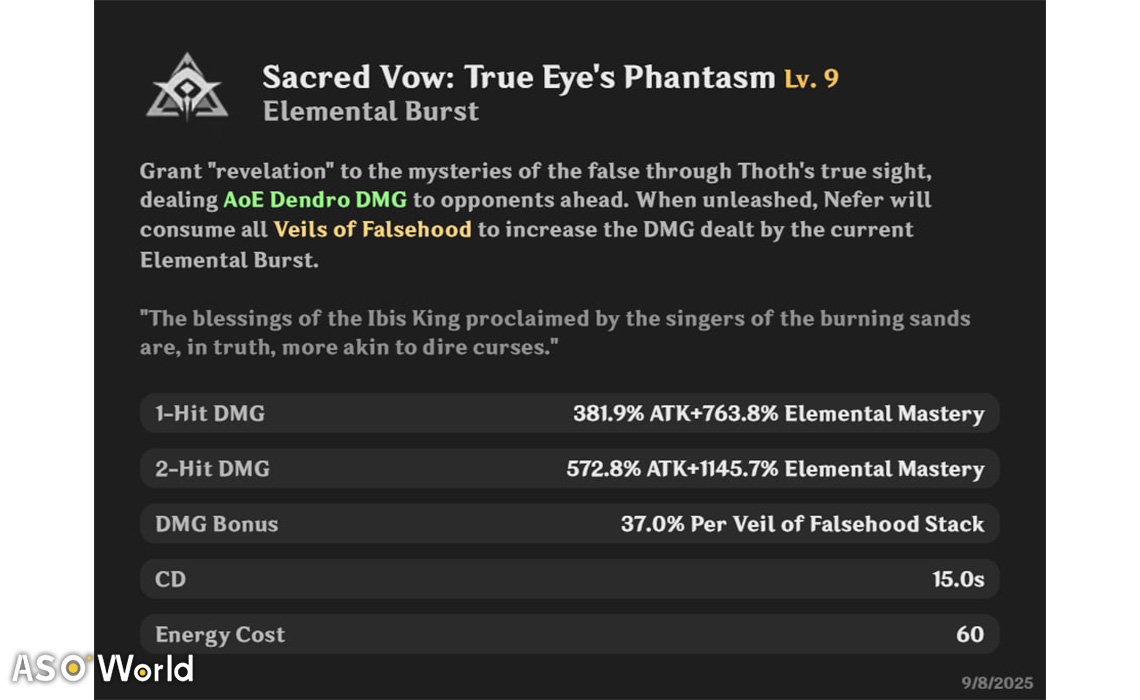
Task: Click the 15.0s cooldown value
Action: (958, 579)
